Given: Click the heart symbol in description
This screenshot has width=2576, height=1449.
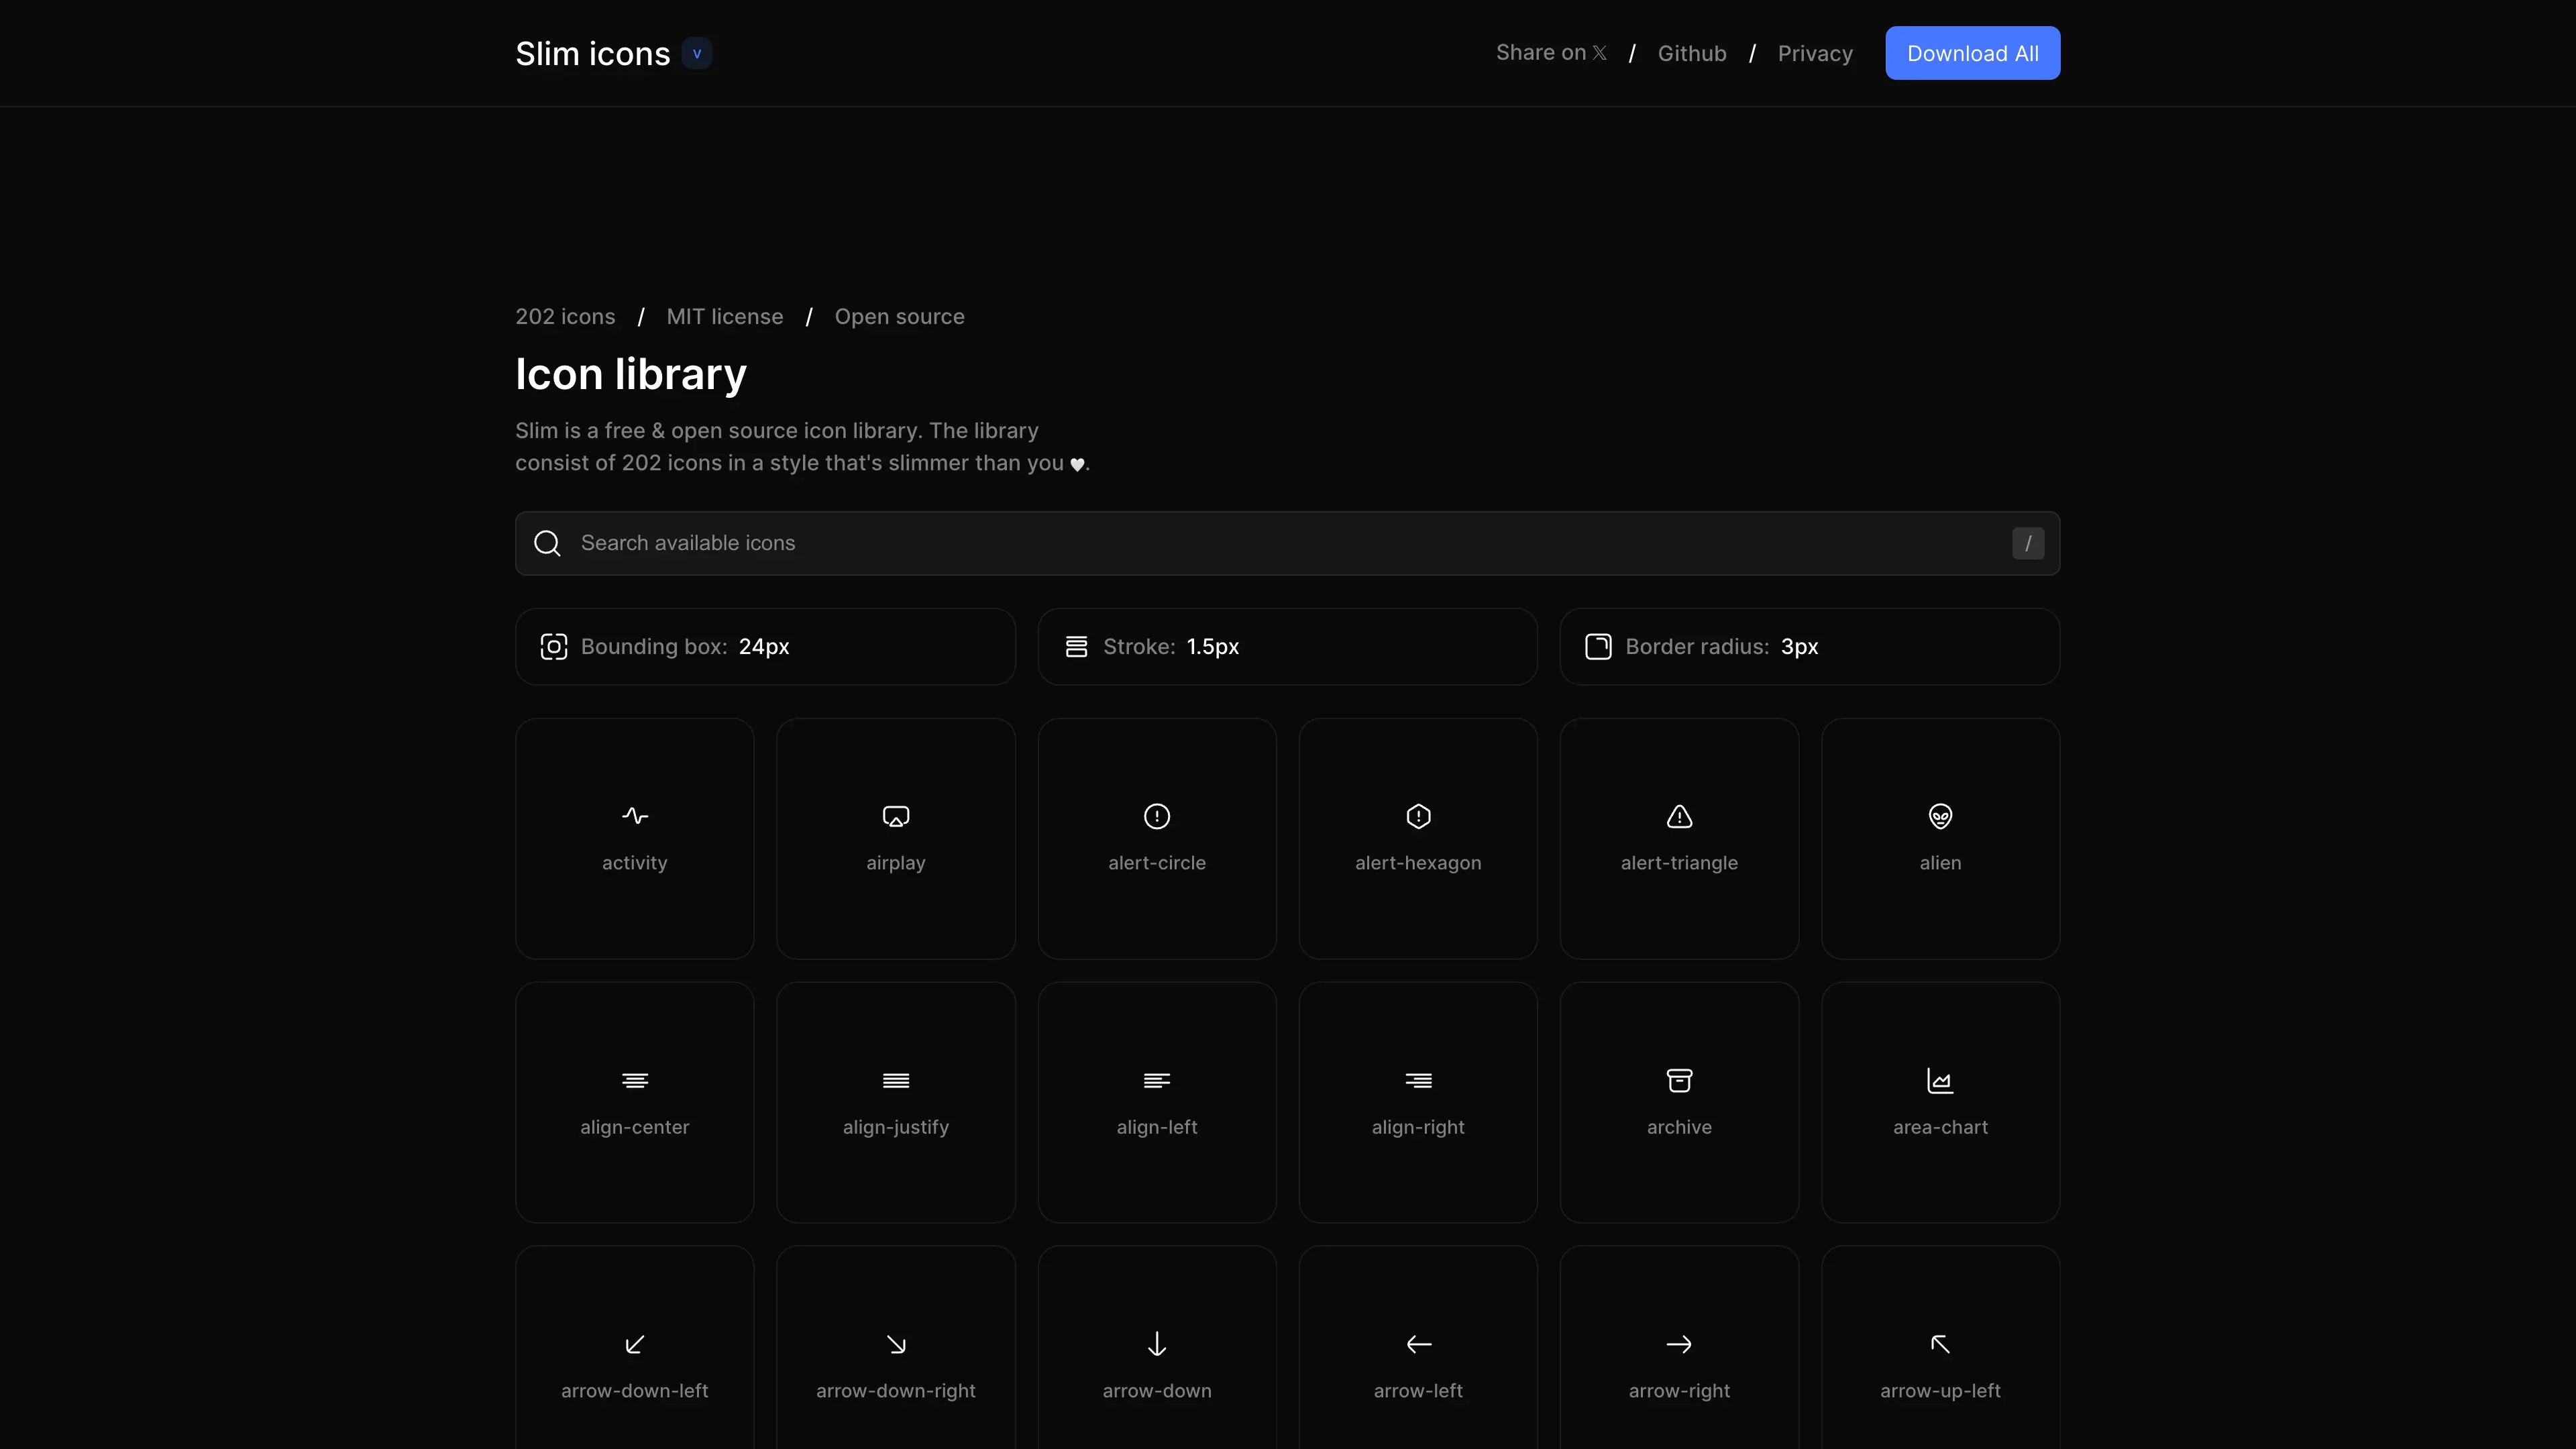Looking at the screenshot, I should coord(1077,464).
